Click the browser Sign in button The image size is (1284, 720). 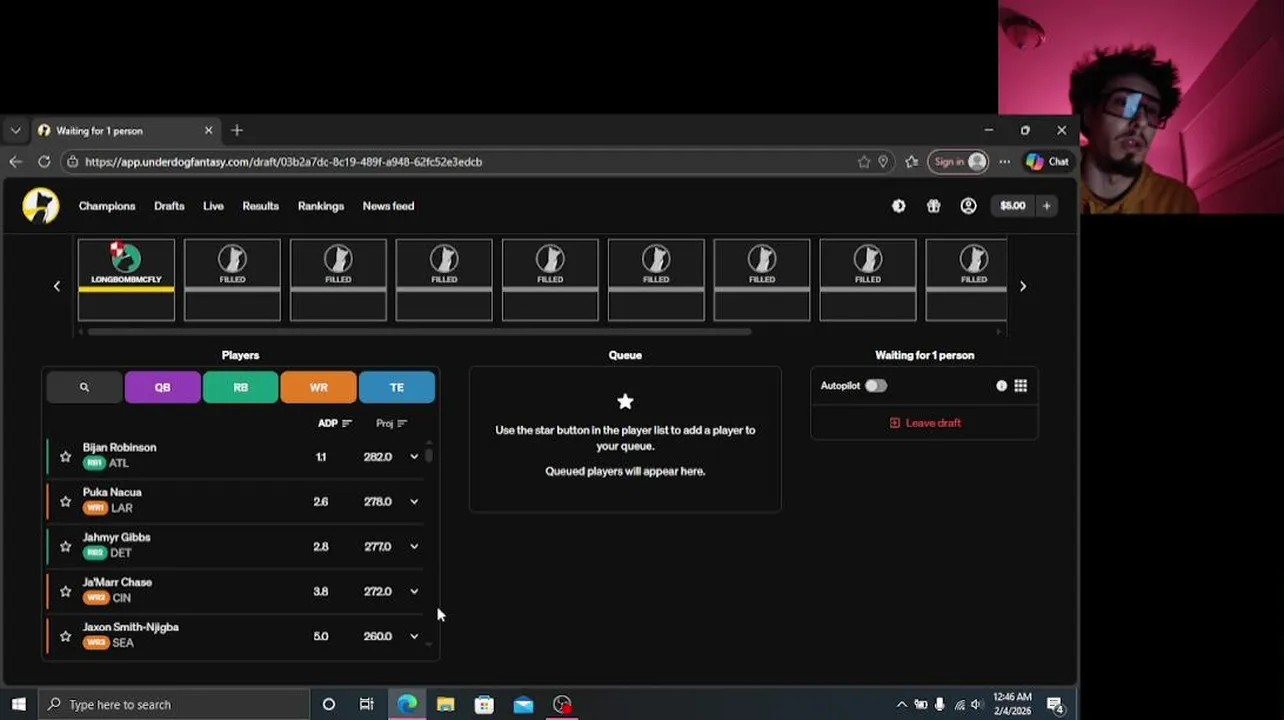click(958, 161)
